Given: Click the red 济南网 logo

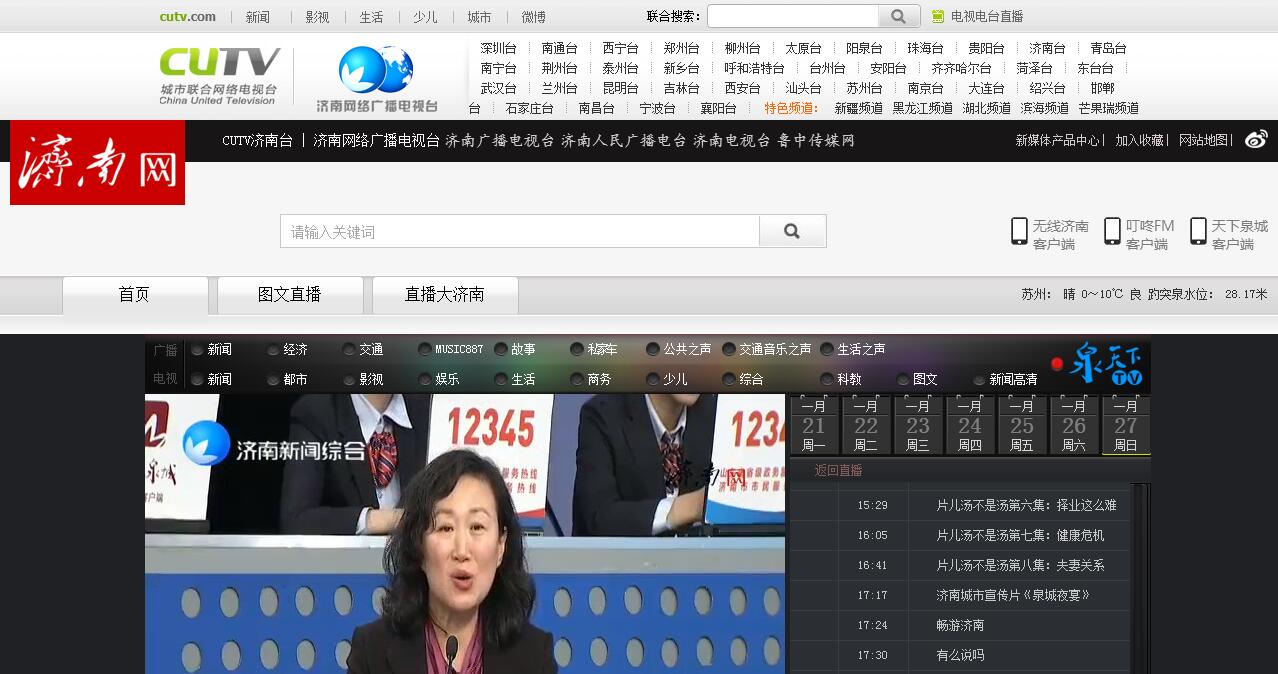Looking at the screenshot, I should (x=97, y=163).
